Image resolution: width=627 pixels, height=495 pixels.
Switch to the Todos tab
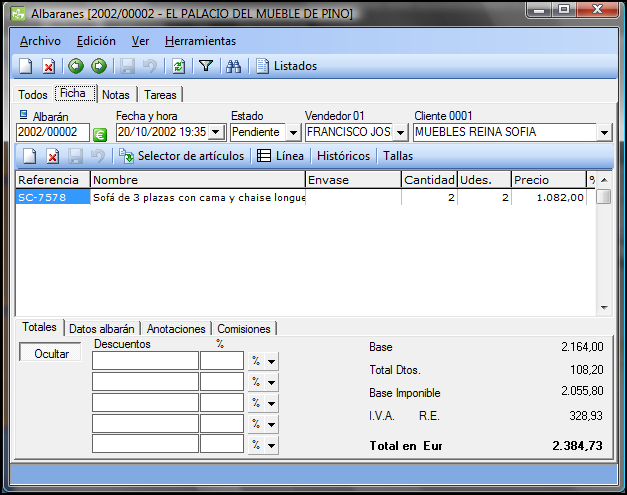coord(33,95)
